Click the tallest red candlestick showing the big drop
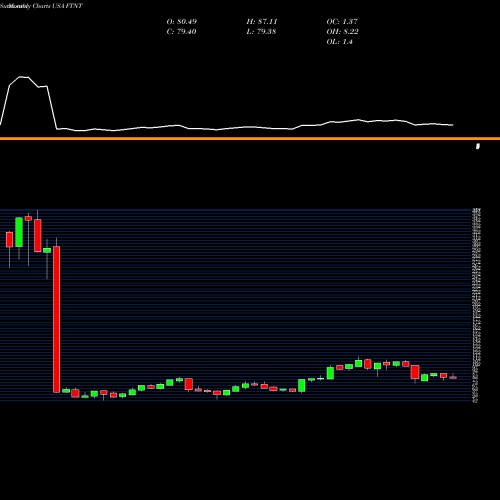500x500 pixels. coord(57,319)
